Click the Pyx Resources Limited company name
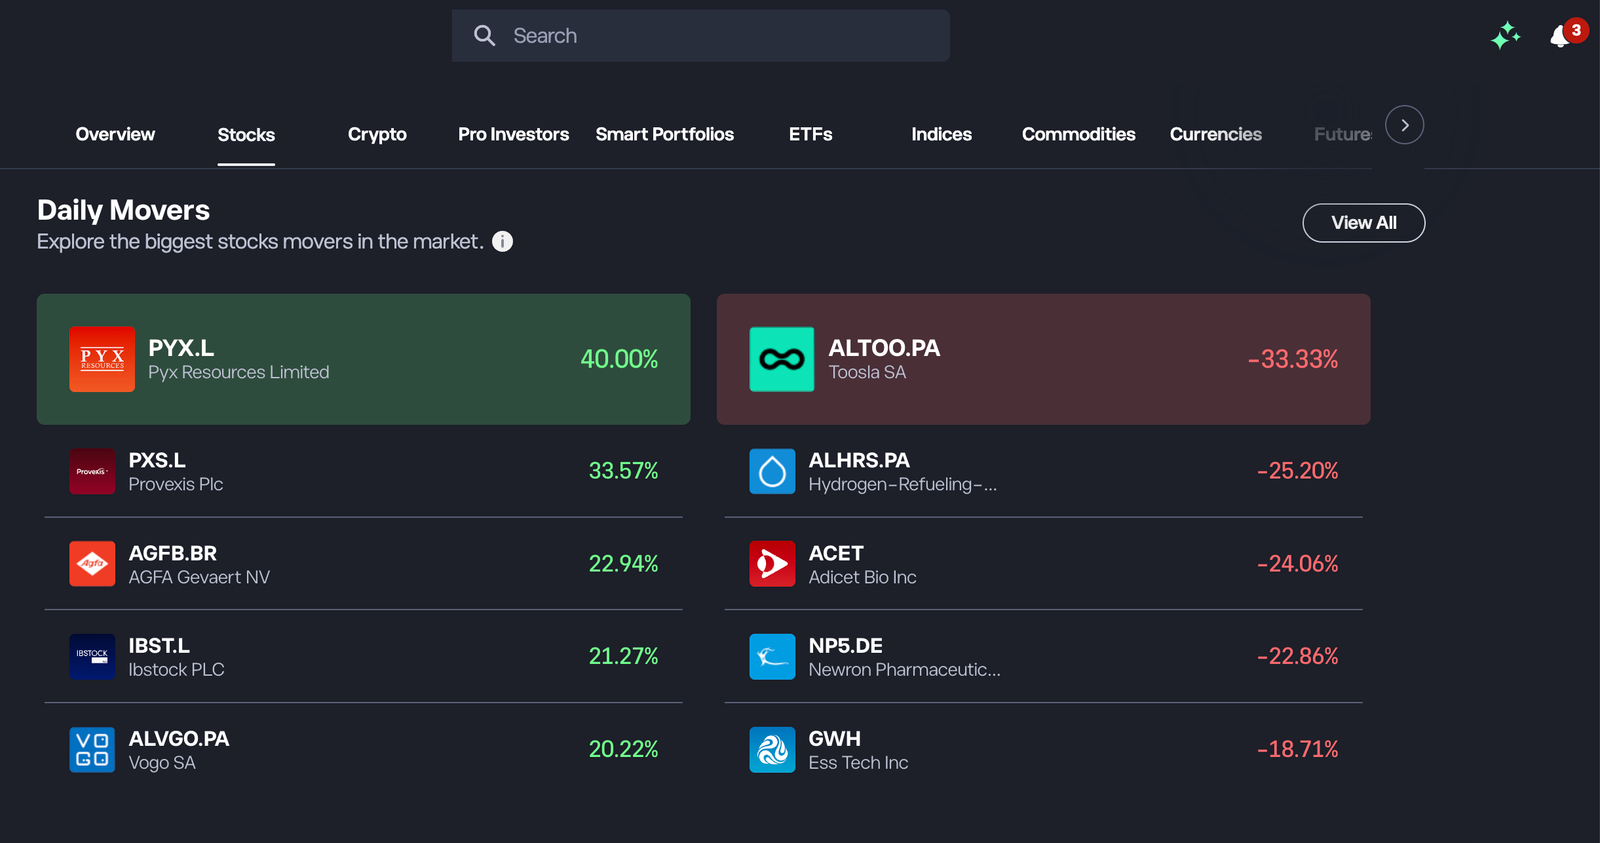Screen dimensions: 1600x843 (x=239, y=372)
